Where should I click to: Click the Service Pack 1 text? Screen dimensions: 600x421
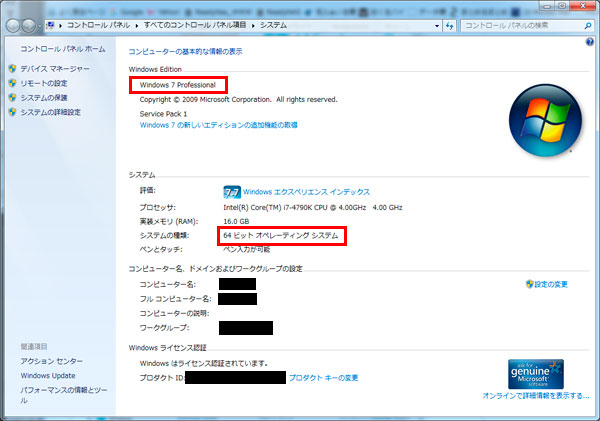tap(163, 114)
